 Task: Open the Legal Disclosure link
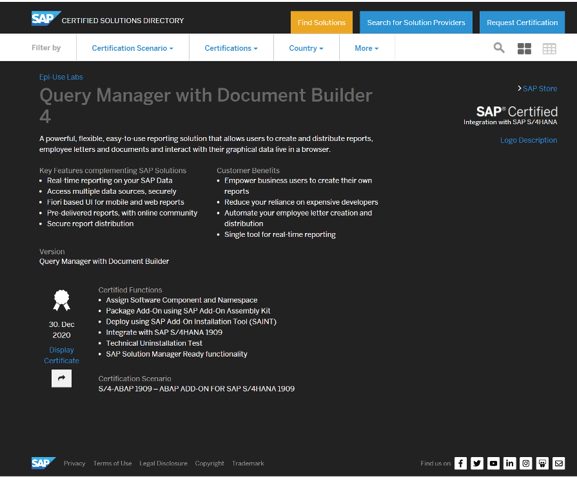point(163,463)
